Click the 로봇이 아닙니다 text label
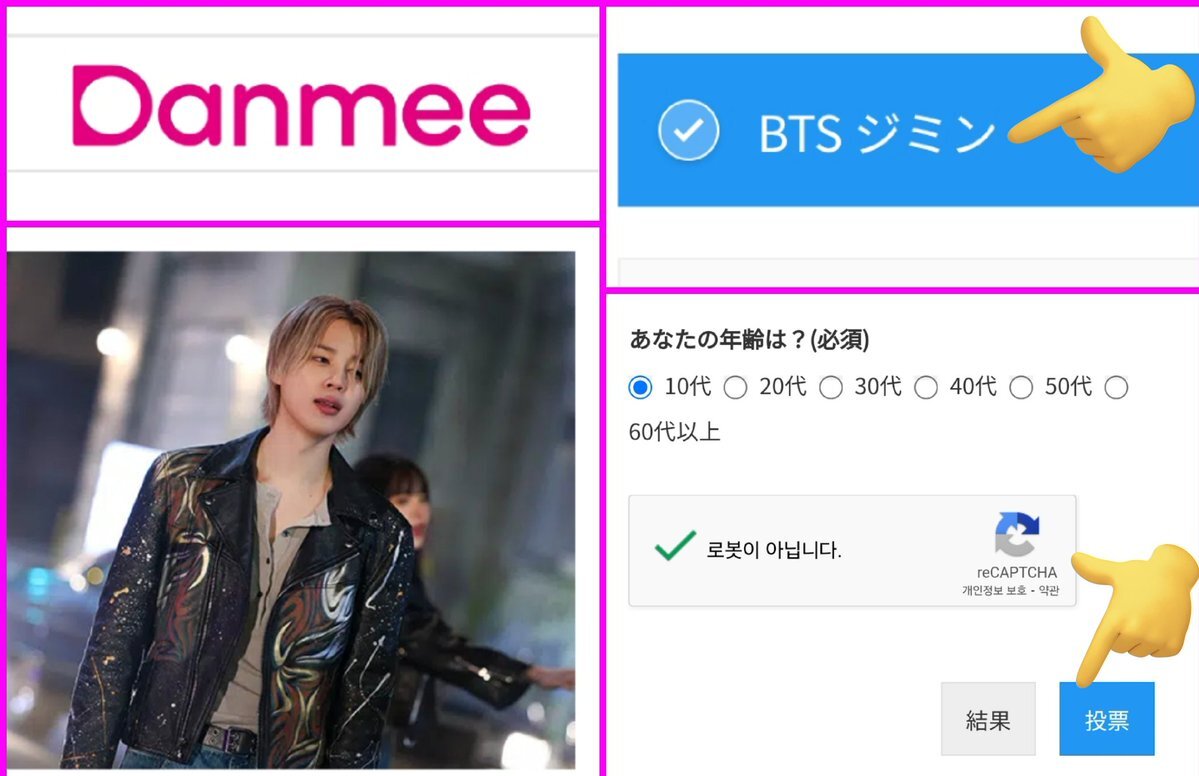The image size is (1199, 776). (x=774, y=550)
